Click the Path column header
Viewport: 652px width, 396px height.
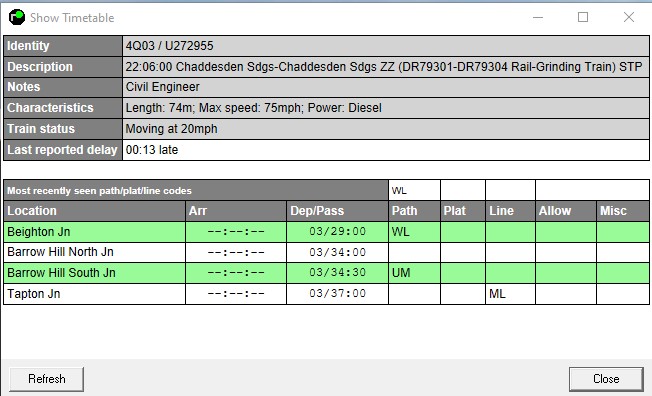point(415,211)
